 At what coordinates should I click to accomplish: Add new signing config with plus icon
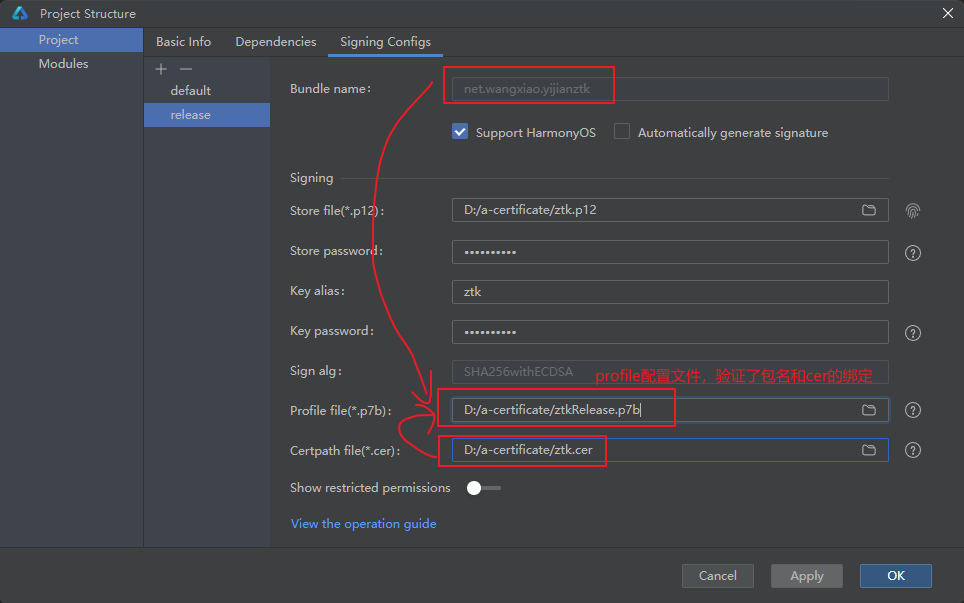161,69
